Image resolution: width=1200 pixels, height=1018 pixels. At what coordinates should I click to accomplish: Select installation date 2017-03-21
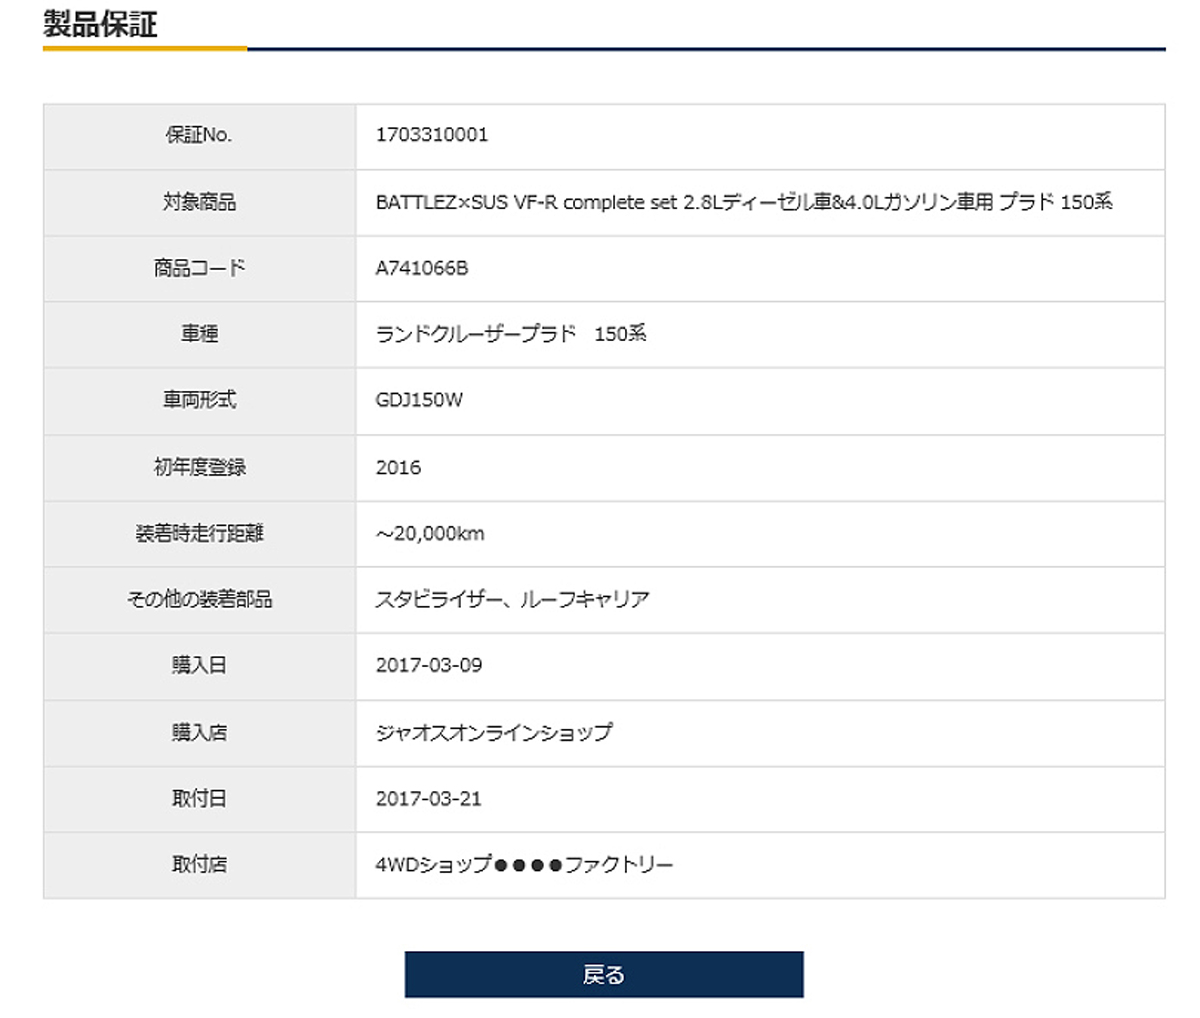(x=428, y=798)
